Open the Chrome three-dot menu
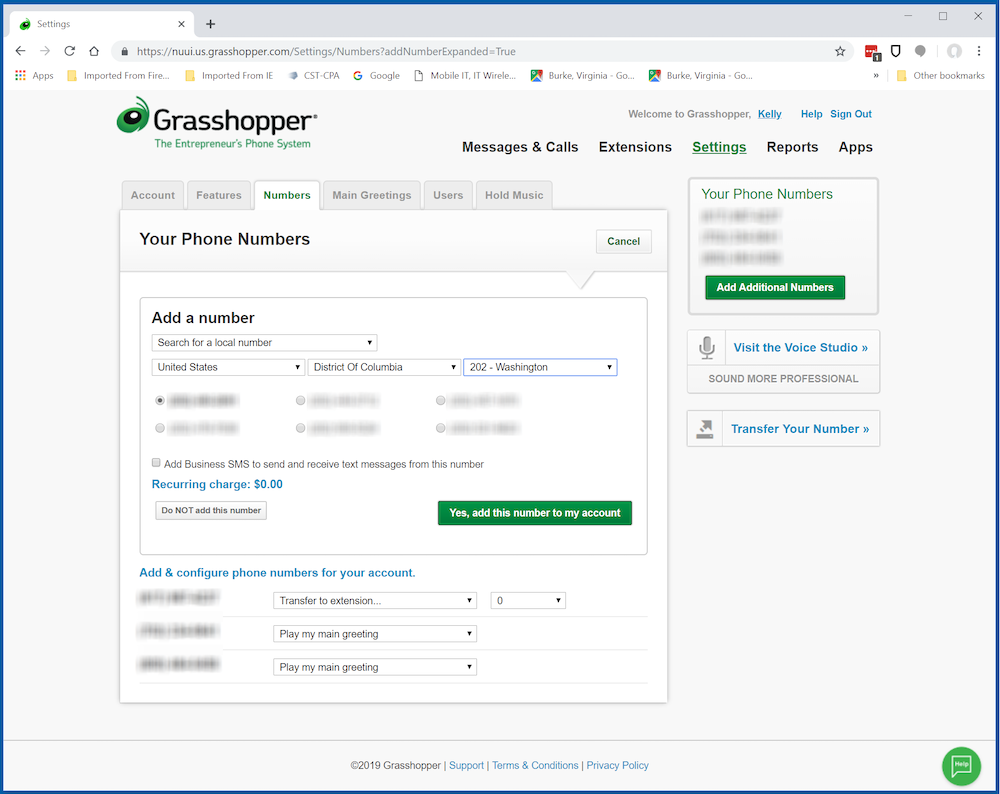 tap(979, 51)
